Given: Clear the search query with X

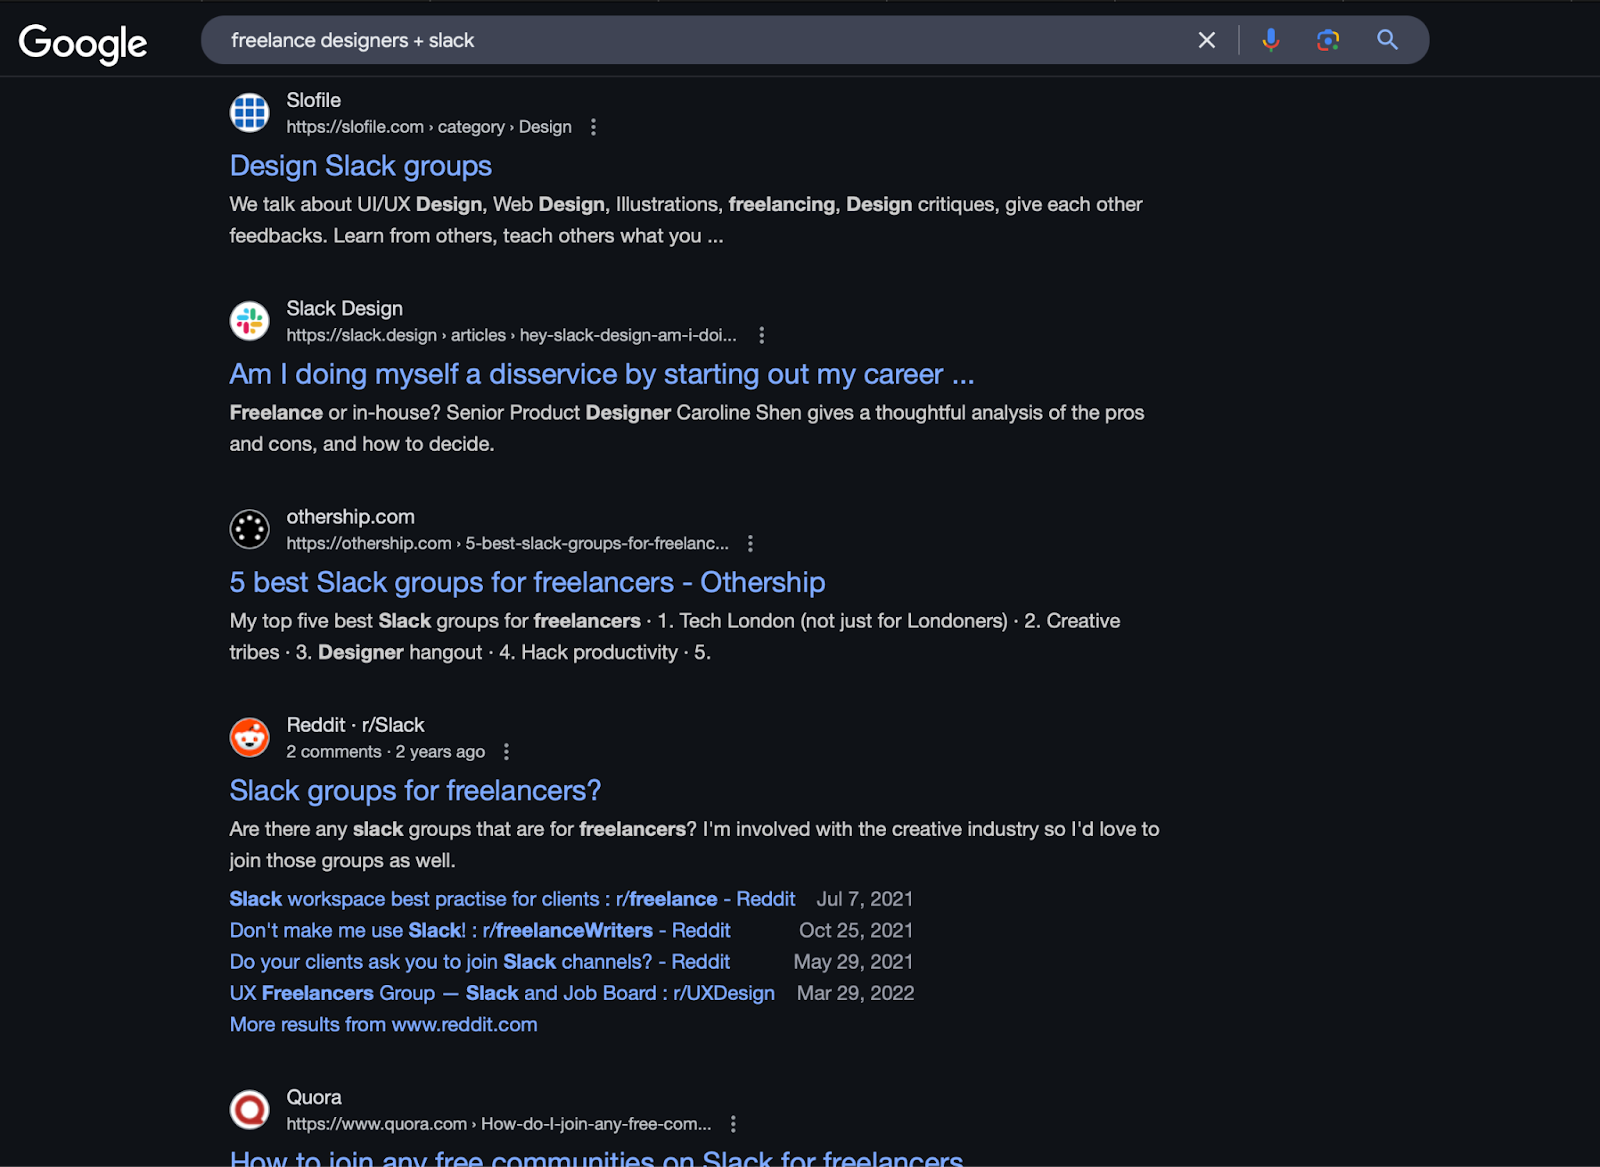Looking at the screenshot, I should tap(1207, 40).
